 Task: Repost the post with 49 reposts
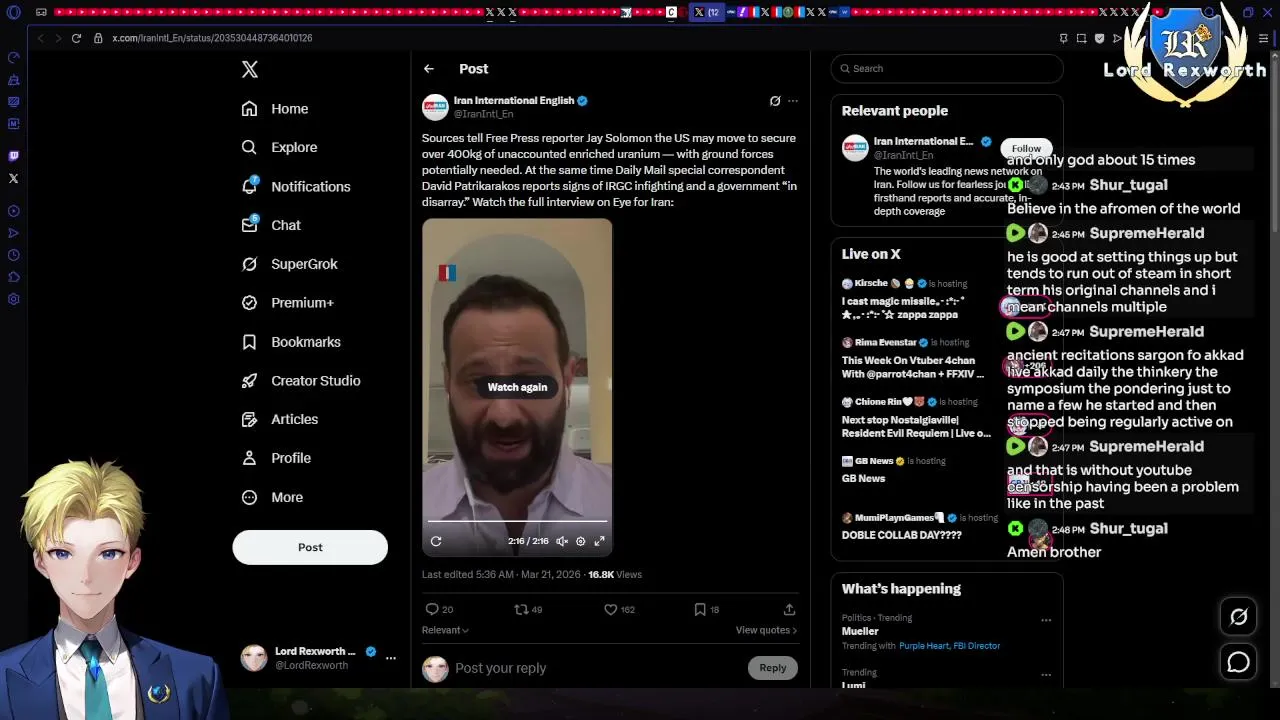click(528, 609)
